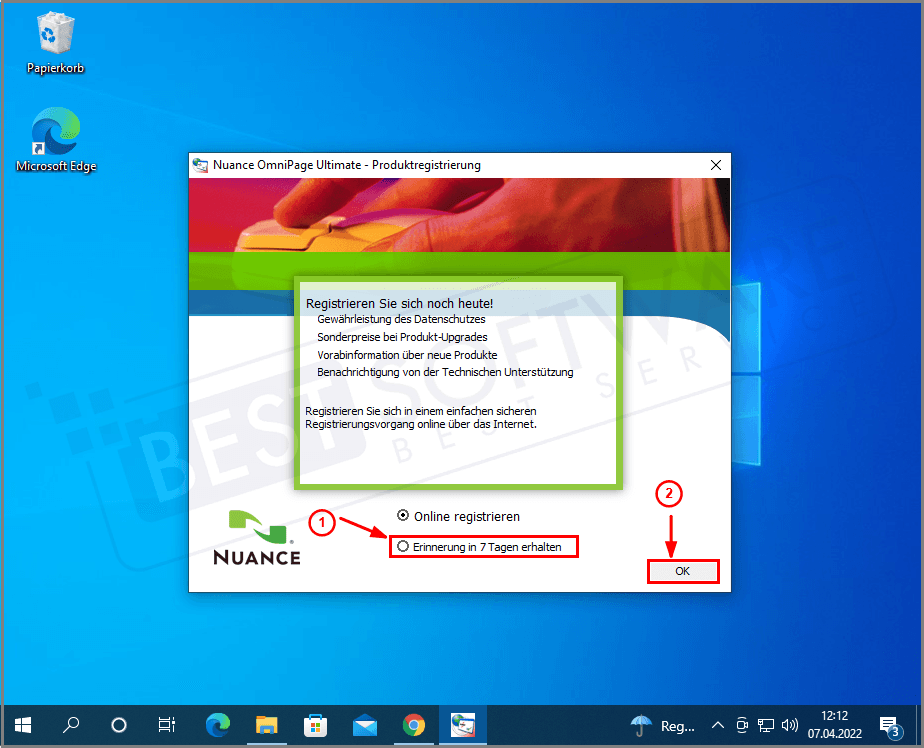Expand the hidden system tray icons
Viewport: 924px width, 748px height.
(x=717, y=725)
